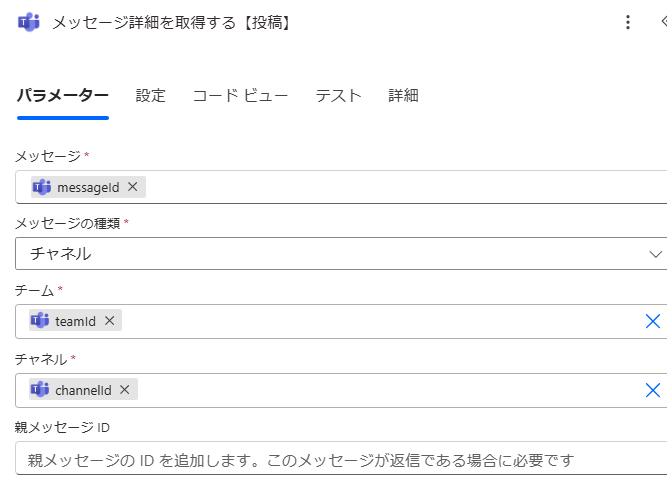The height and width of the screenshot is (480, 667).
Task: Switch to the コード ビュー tab
Action: tap(240, 96)
